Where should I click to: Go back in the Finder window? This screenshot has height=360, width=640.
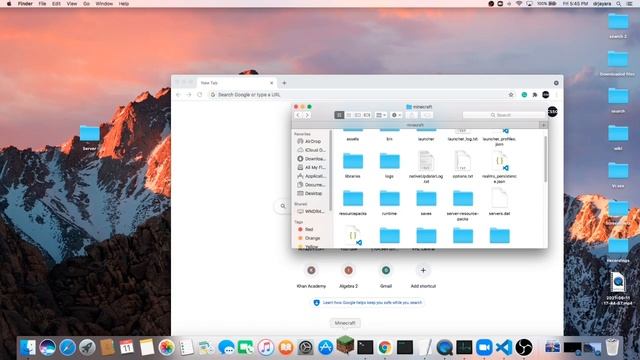pyautogui.click(x=298, y=115)
